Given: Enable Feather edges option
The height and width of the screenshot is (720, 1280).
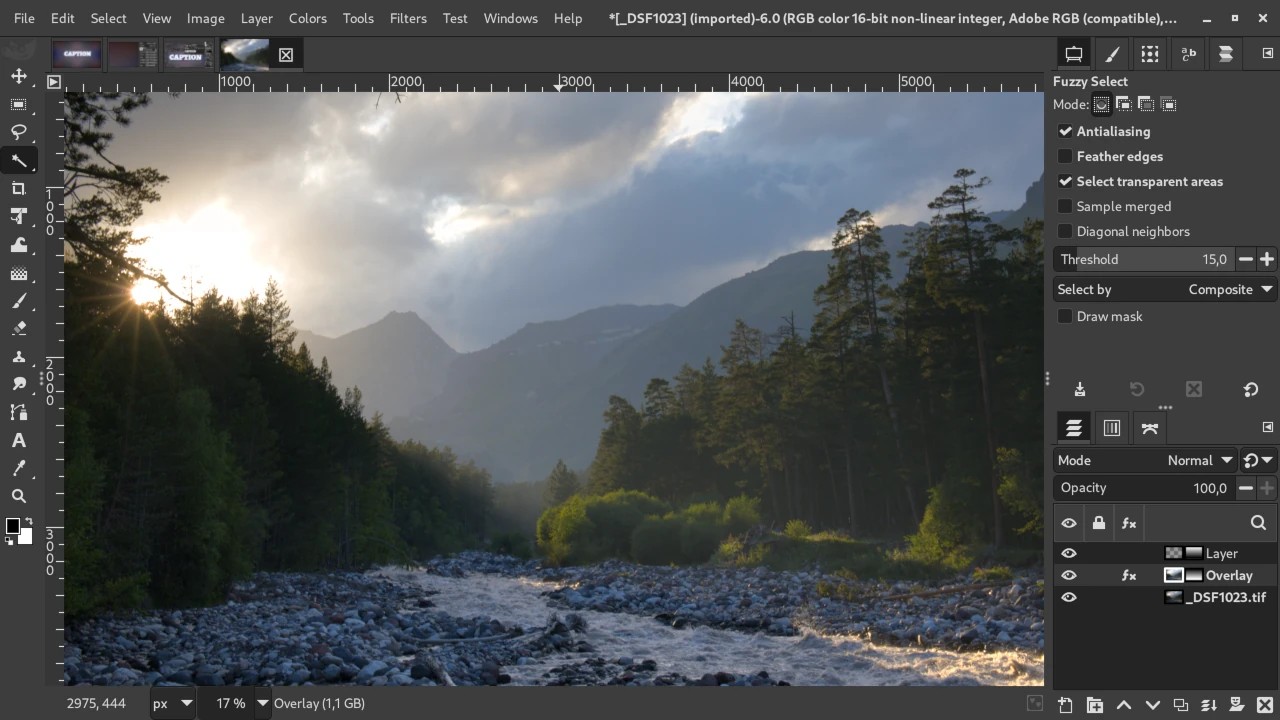Looking at the screenshot, I should (x=1065, y=156).
